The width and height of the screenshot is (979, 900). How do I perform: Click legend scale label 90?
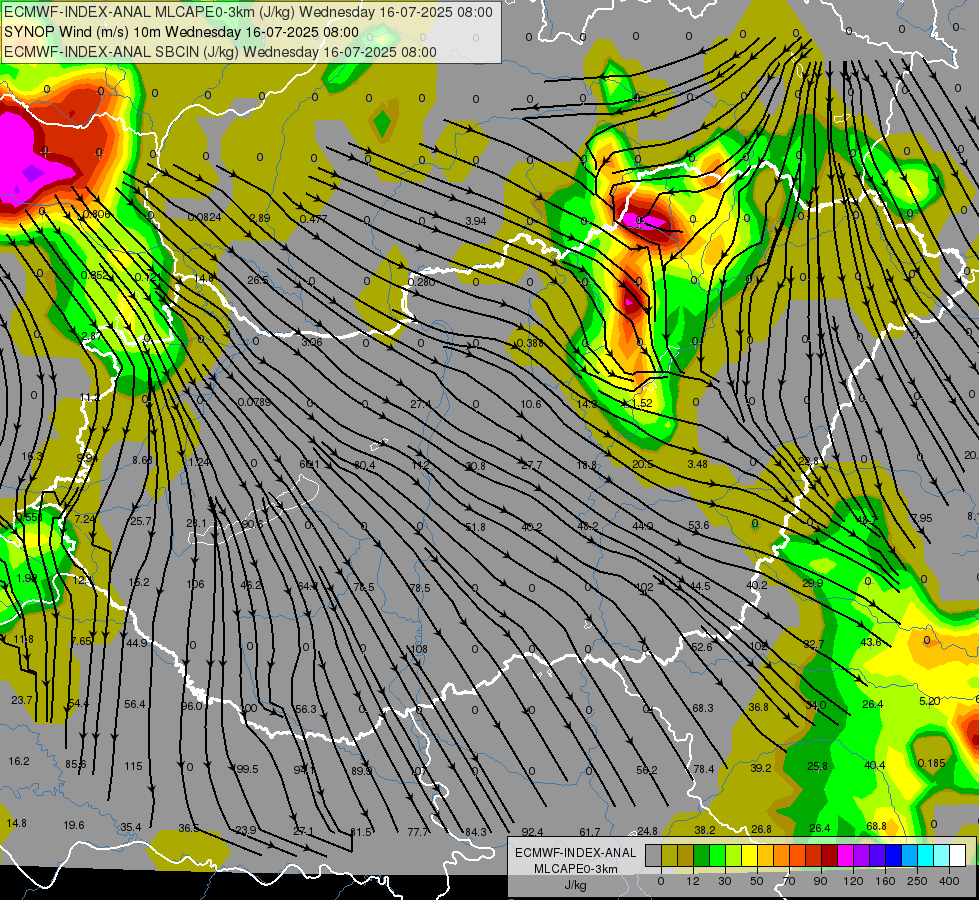820,881
